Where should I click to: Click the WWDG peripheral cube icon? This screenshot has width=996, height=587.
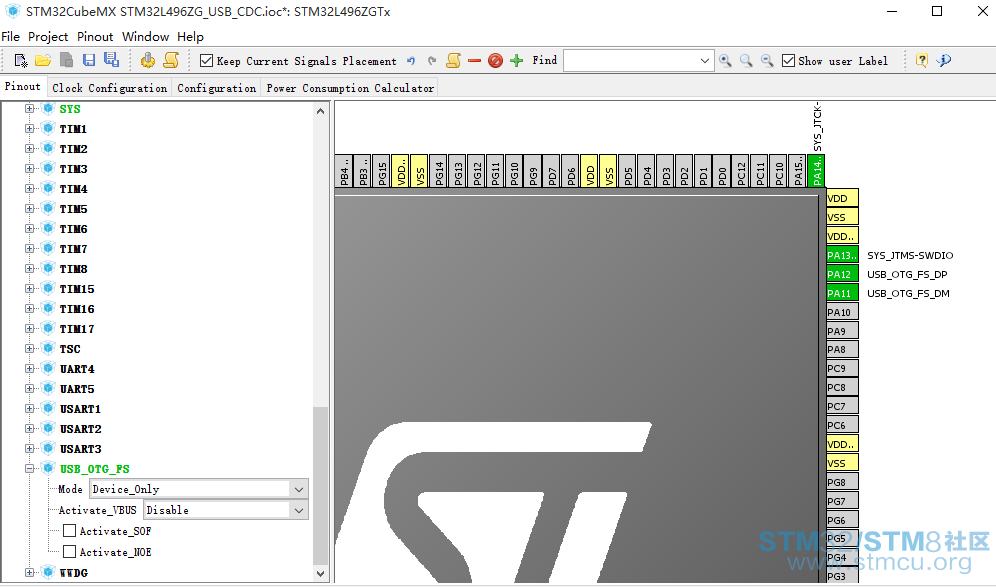click(48, 572)
